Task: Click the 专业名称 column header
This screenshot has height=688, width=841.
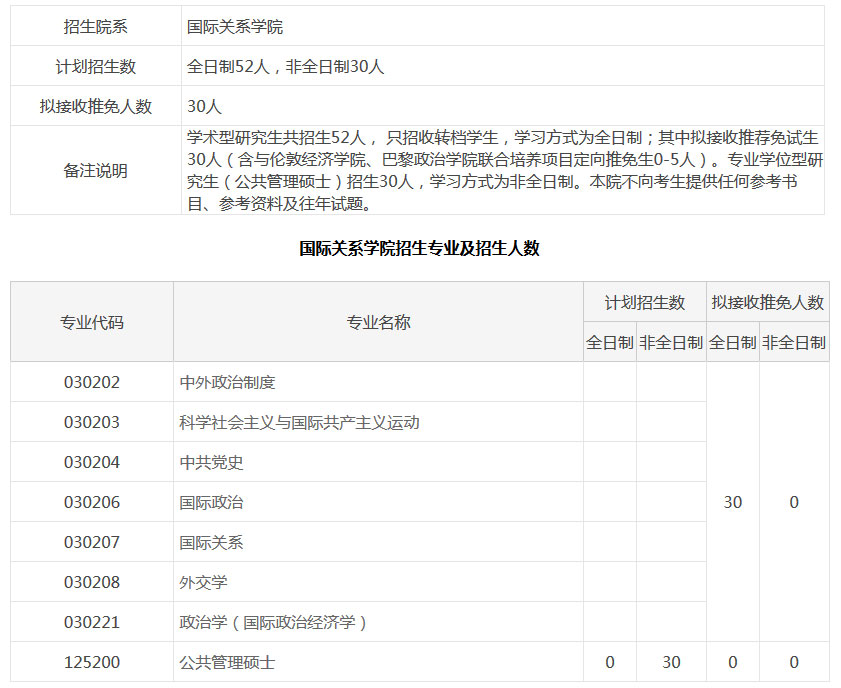Action: (x=378, y=322)
